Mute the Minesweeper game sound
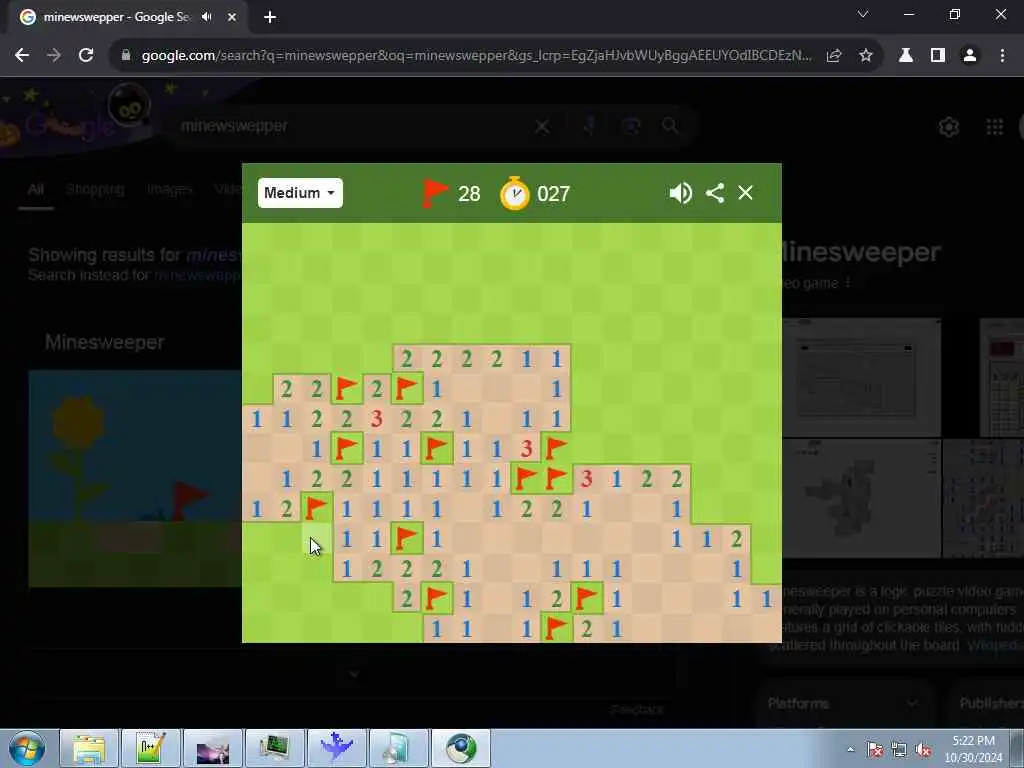This screenshot has height=768, width=1024. coord(680,193)
